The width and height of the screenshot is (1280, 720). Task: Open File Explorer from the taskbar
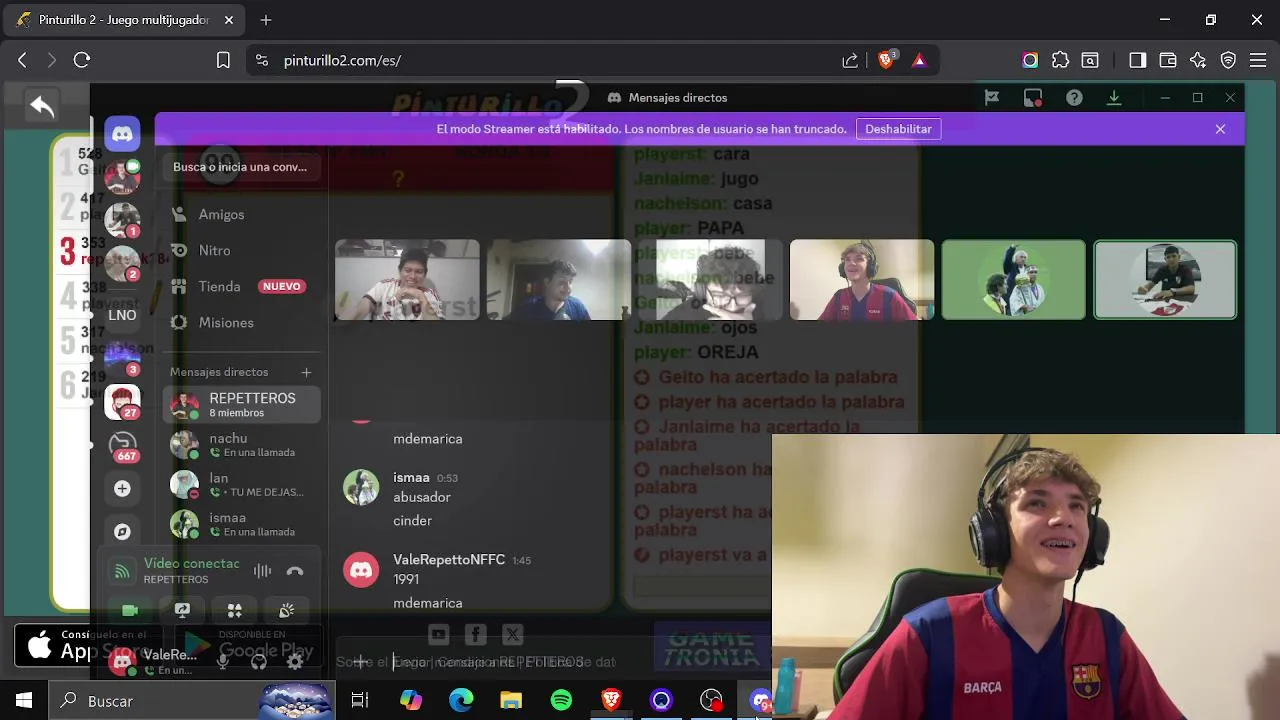tap(511, 701)
